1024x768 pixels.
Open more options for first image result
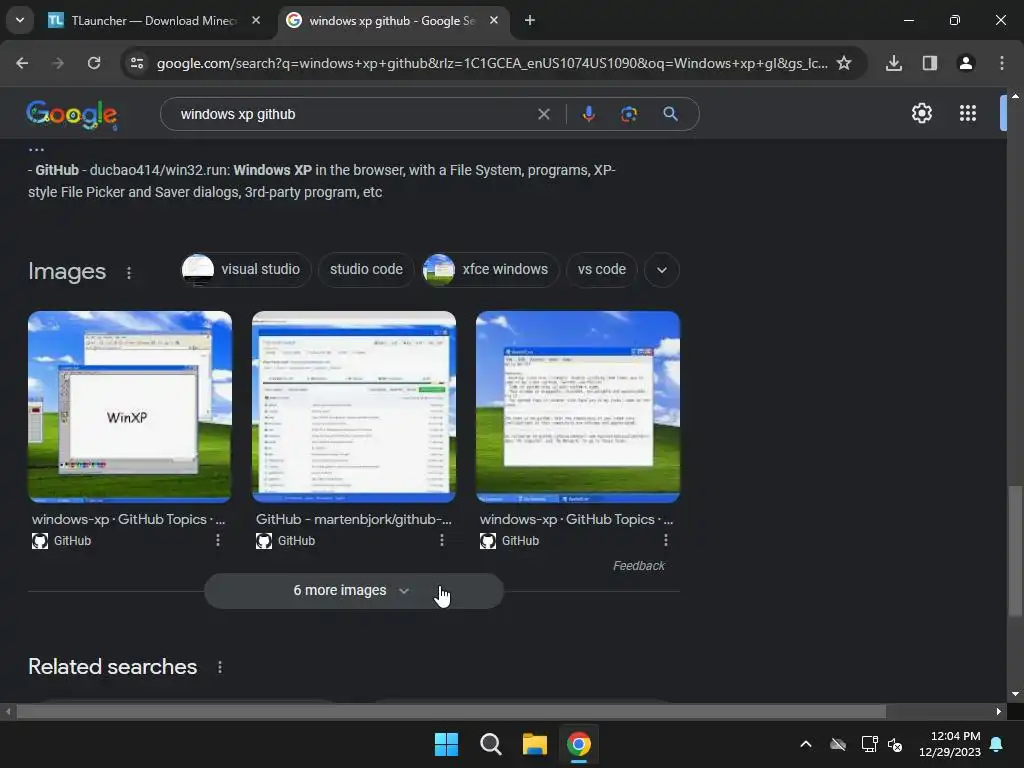[x=217, y=540]
